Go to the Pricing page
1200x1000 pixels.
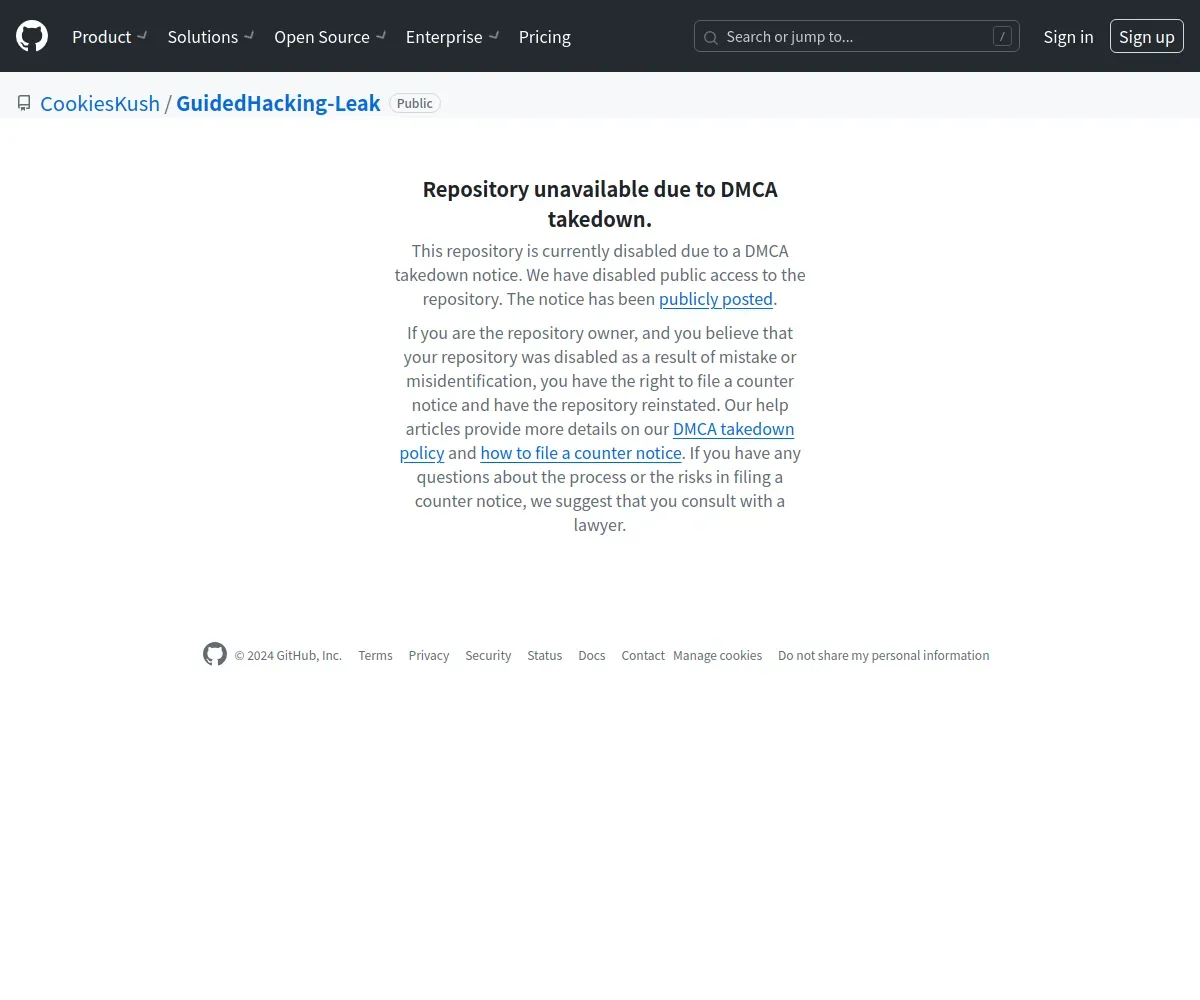[545, 37]
